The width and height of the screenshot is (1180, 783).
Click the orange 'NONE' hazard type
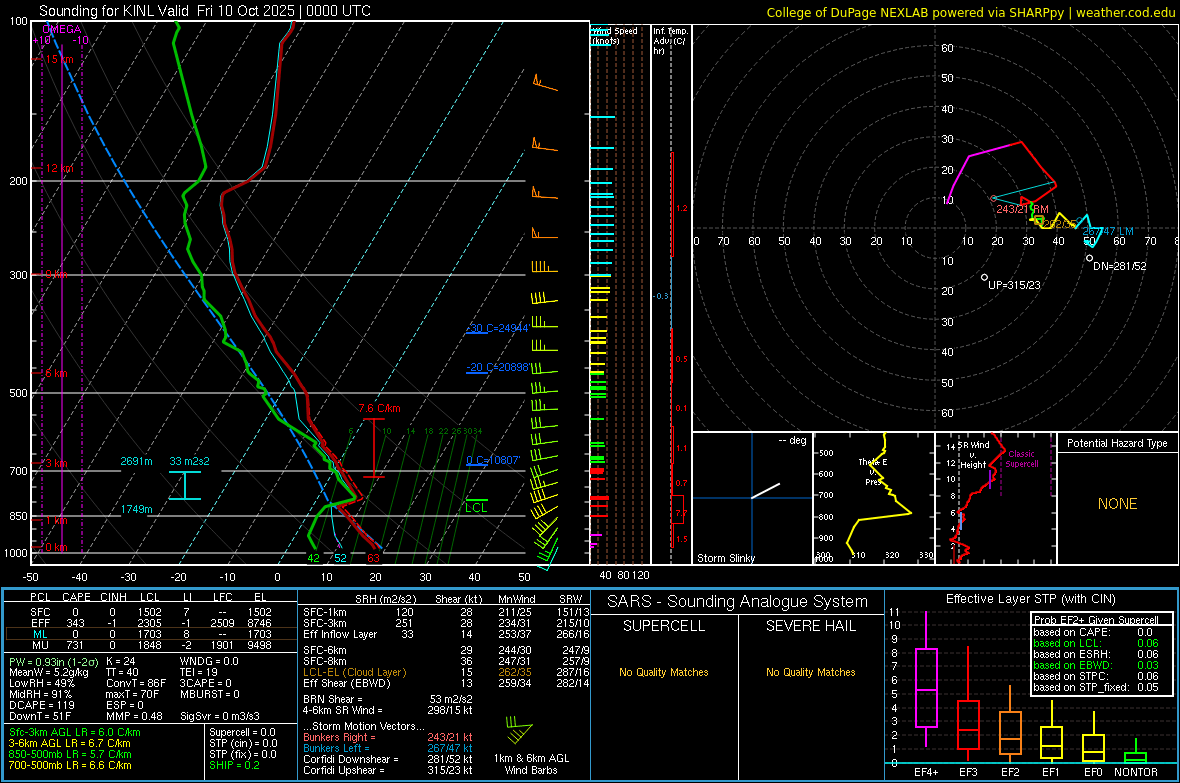(1118, 504)
